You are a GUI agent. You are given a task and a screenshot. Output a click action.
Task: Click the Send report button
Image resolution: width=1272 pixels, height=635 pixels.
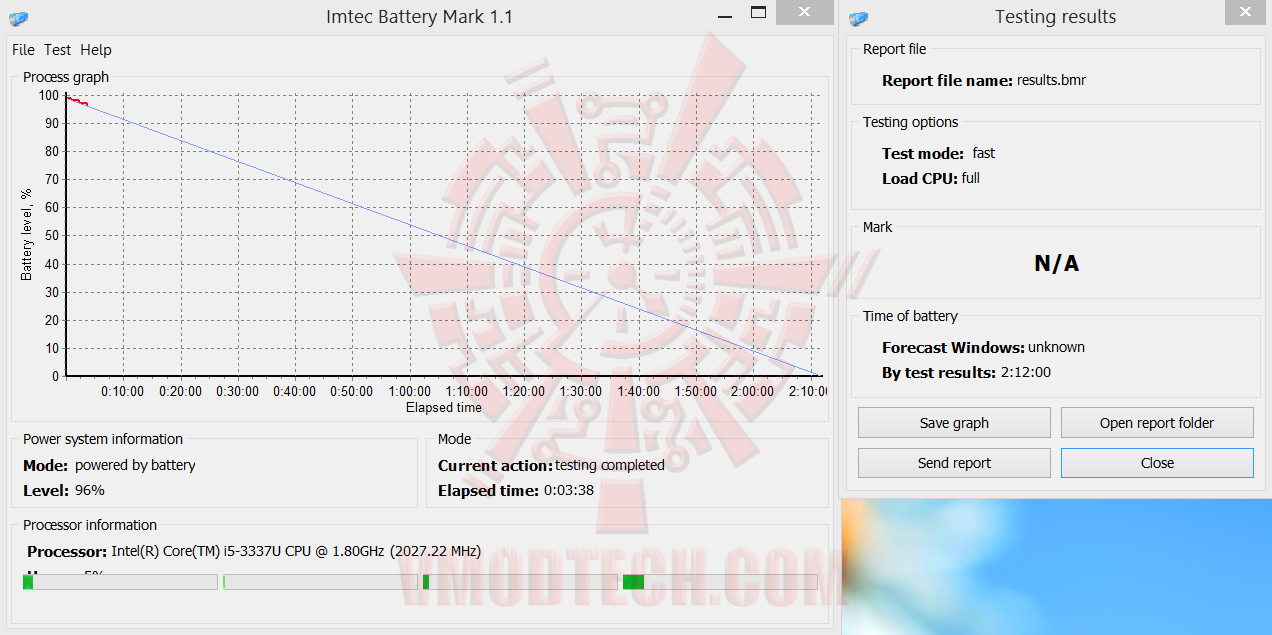pyautogui.click(x=954, y=463)
